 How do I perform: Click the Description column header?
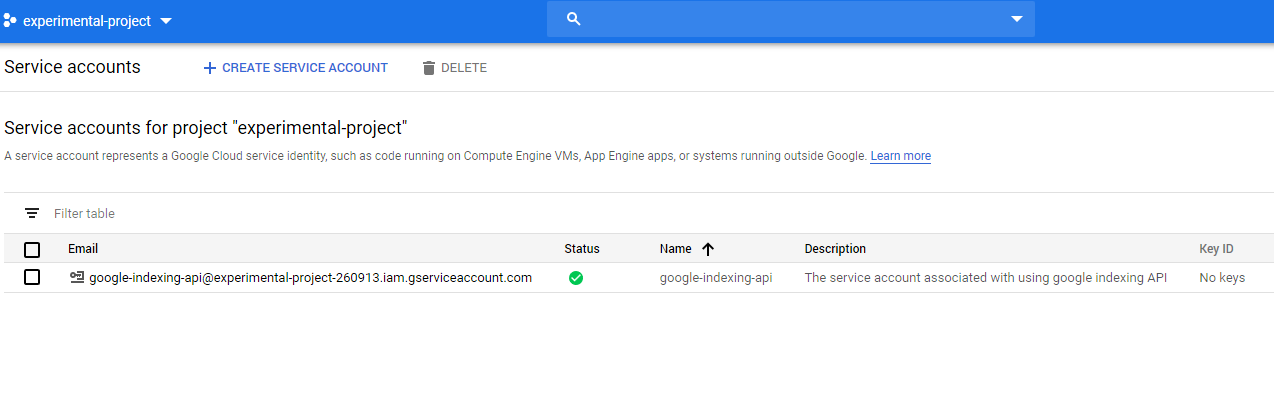tap(835, 249)
